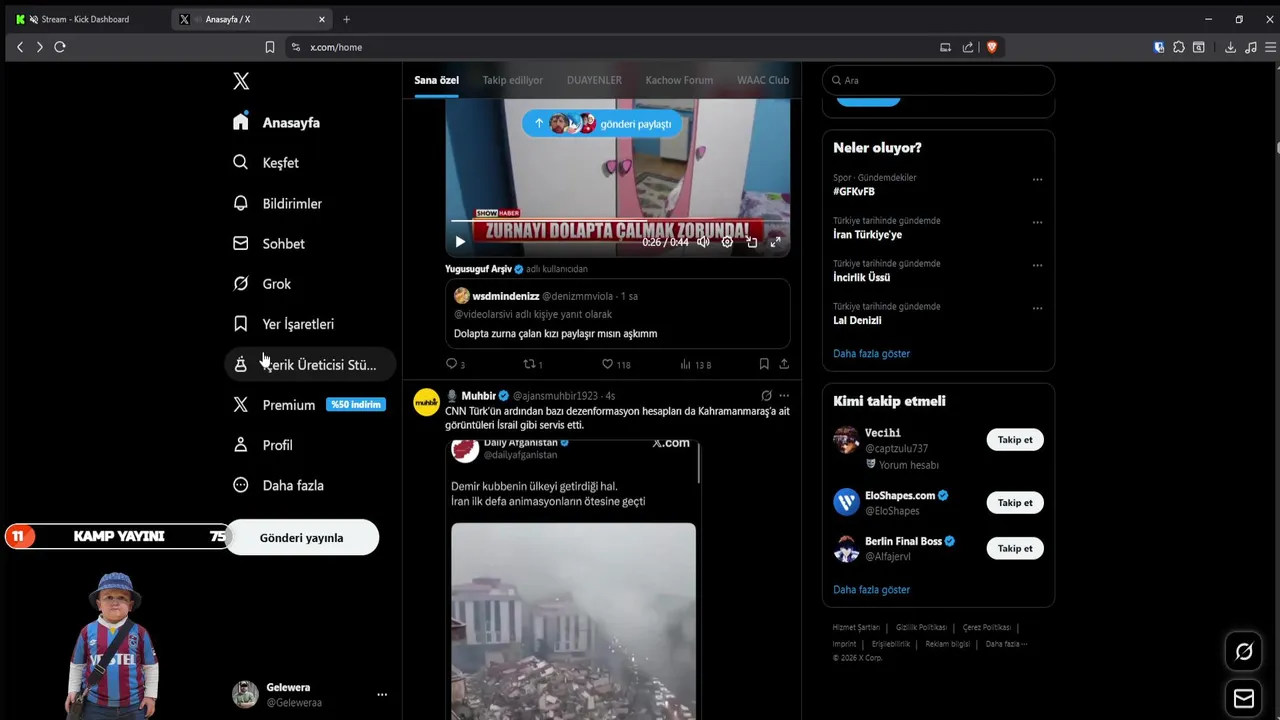1280x720 pixels.
Task: Reply to the zurna video post
Action: click(455, 365)
